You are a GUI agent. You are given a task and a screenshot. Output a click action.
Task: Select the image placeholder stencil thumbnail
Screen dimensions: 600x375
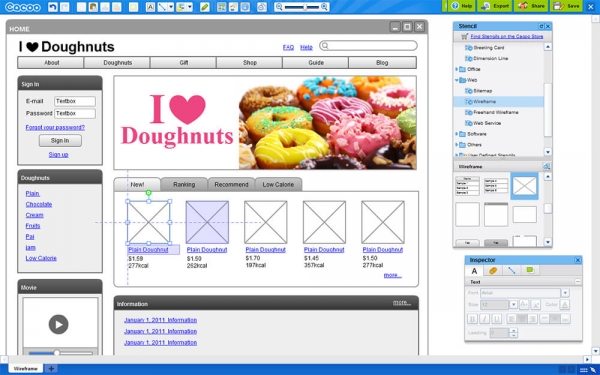click(x=524, y=186)
